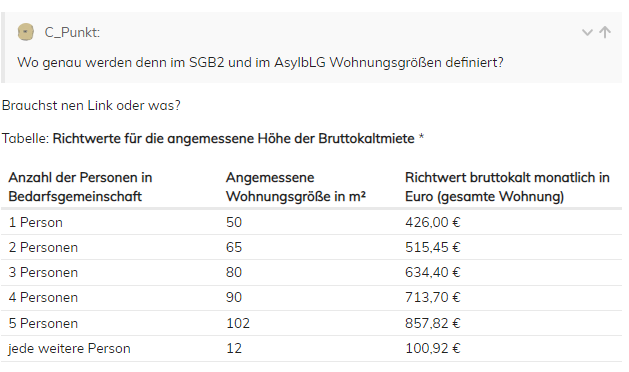Click the "jede weitere Person" row
Image resolution: width=629 pixels, height=372 pixels.
coord(311,348)
